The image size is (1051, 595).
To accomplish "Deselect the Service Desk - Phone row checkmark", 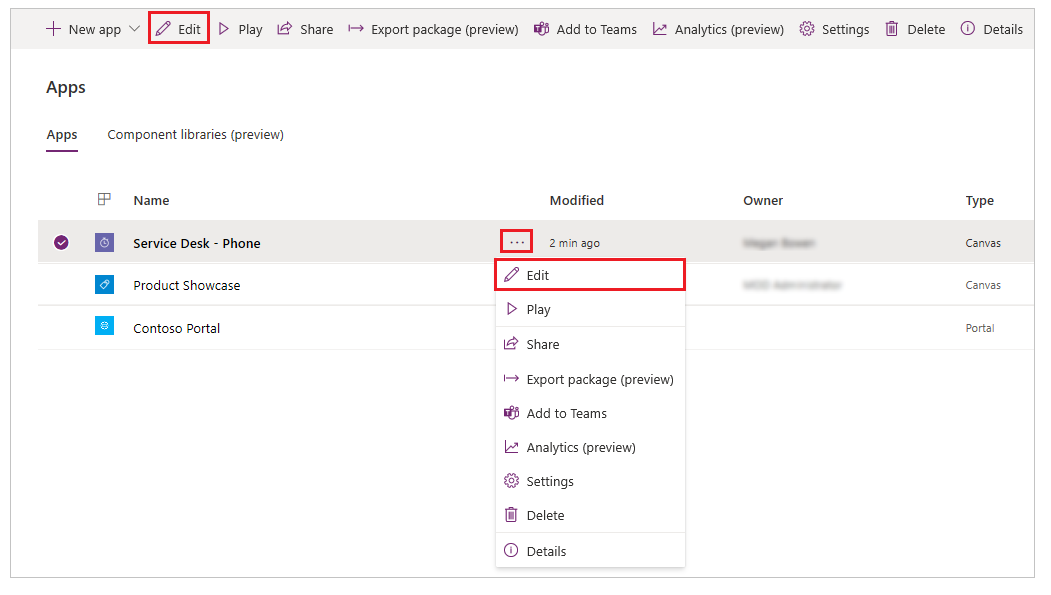I will point(61,243).
